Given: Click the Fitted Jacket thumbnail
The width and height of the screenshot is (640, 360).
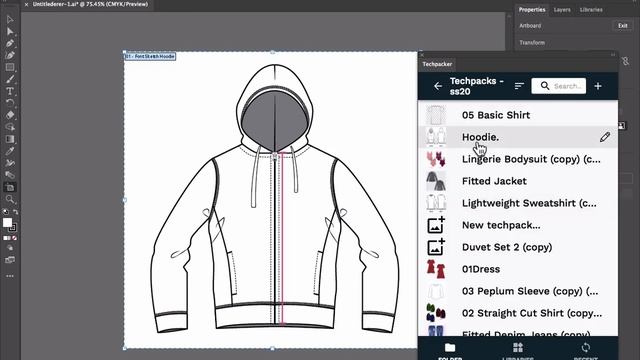Looking at the screenshot, I should (436, 181).
